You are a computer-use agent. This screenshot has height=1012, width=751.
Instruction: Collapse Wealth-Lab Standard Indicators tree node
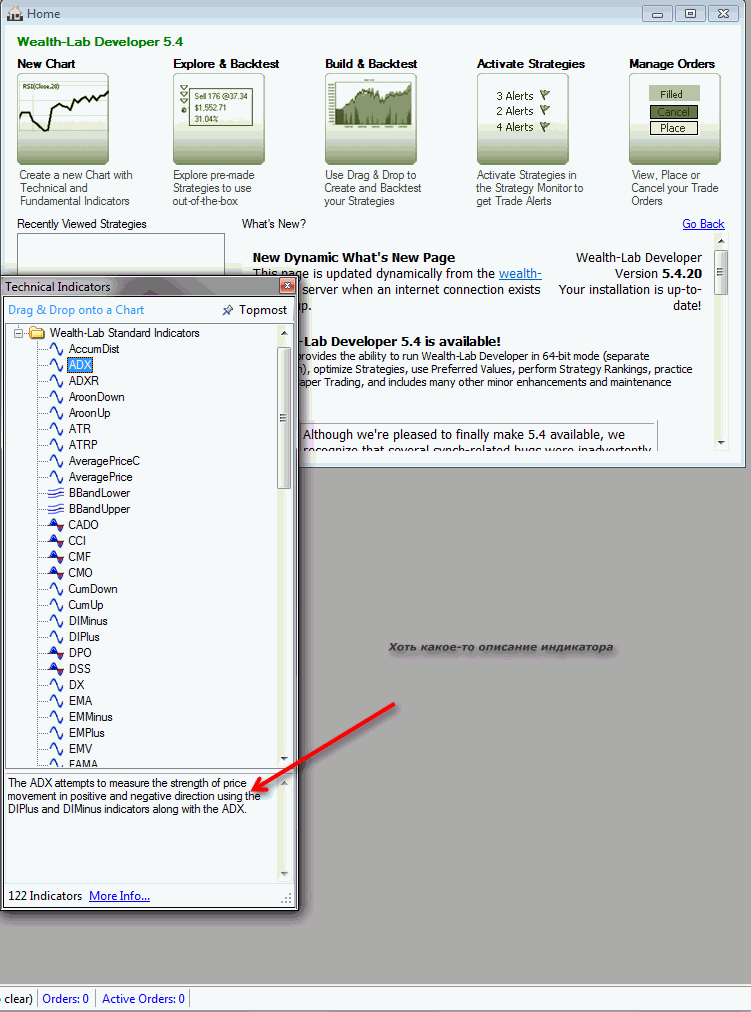19,333
